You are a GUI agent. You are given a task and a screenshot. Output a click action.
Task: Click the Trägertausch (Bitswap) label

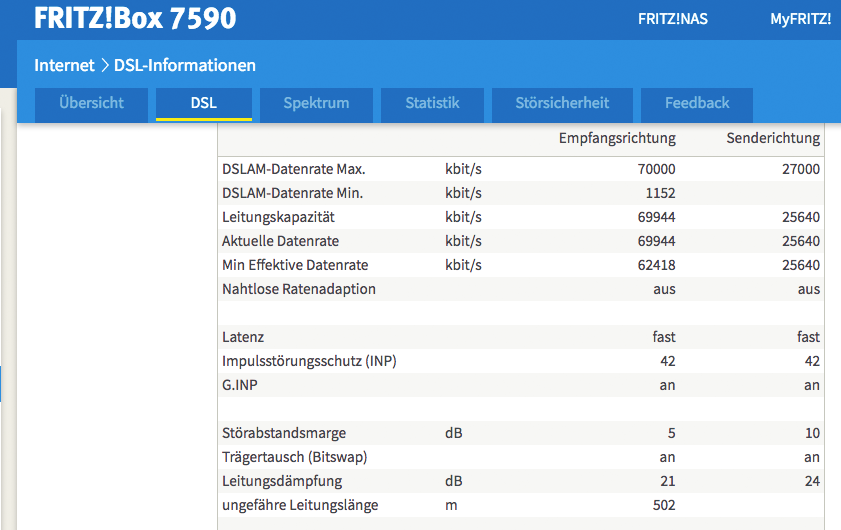[295, 457]
